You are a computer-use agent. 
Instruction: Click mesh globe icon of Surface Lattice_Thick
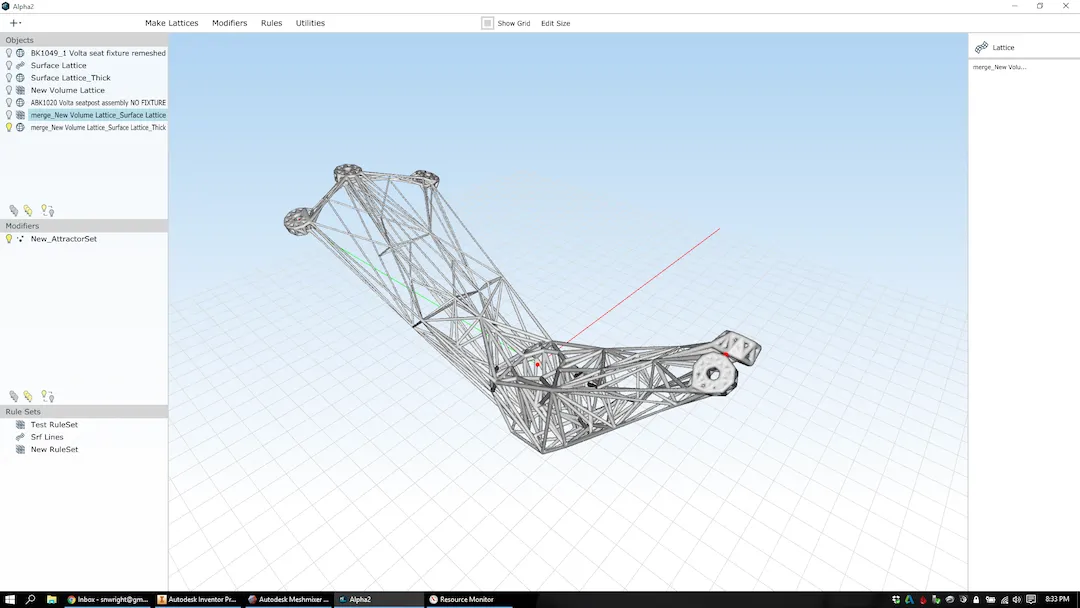click(21, 78)
